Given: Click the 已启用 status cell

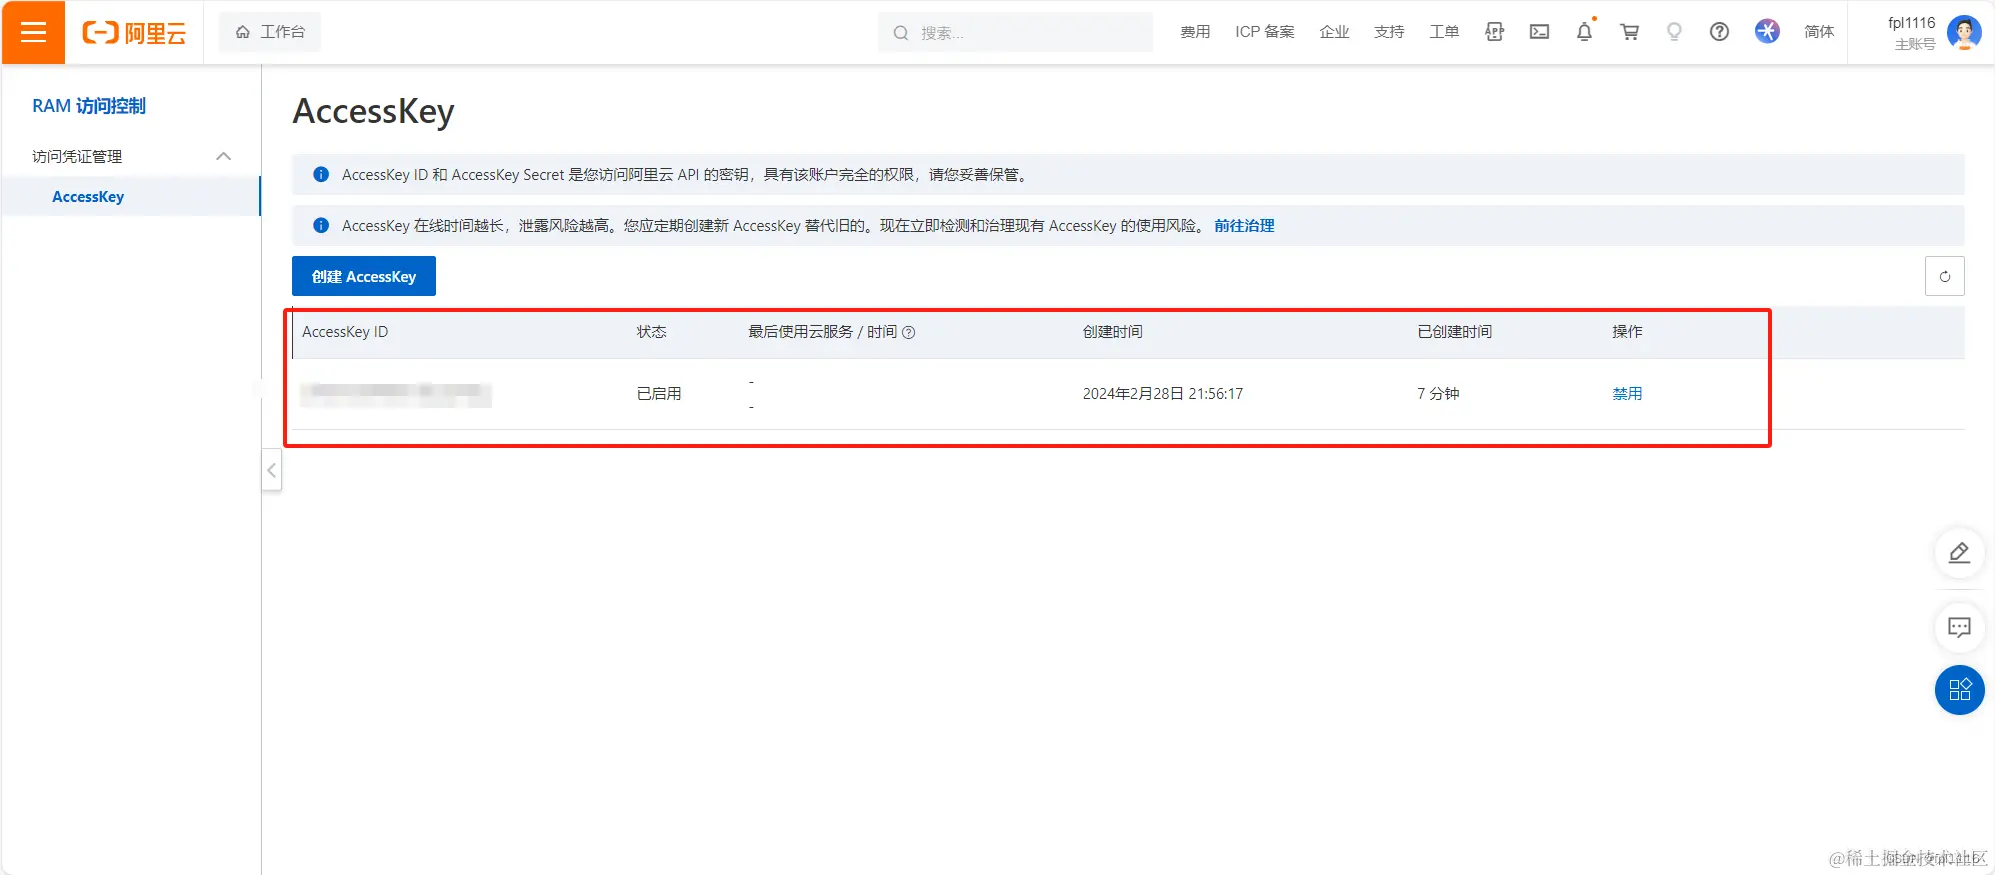Looking at the screenshot, I should click(659, 394).
